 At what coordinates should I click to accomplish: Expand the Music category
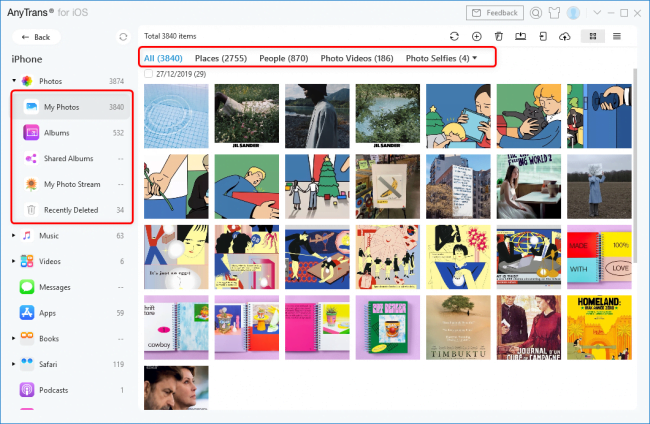13,236
